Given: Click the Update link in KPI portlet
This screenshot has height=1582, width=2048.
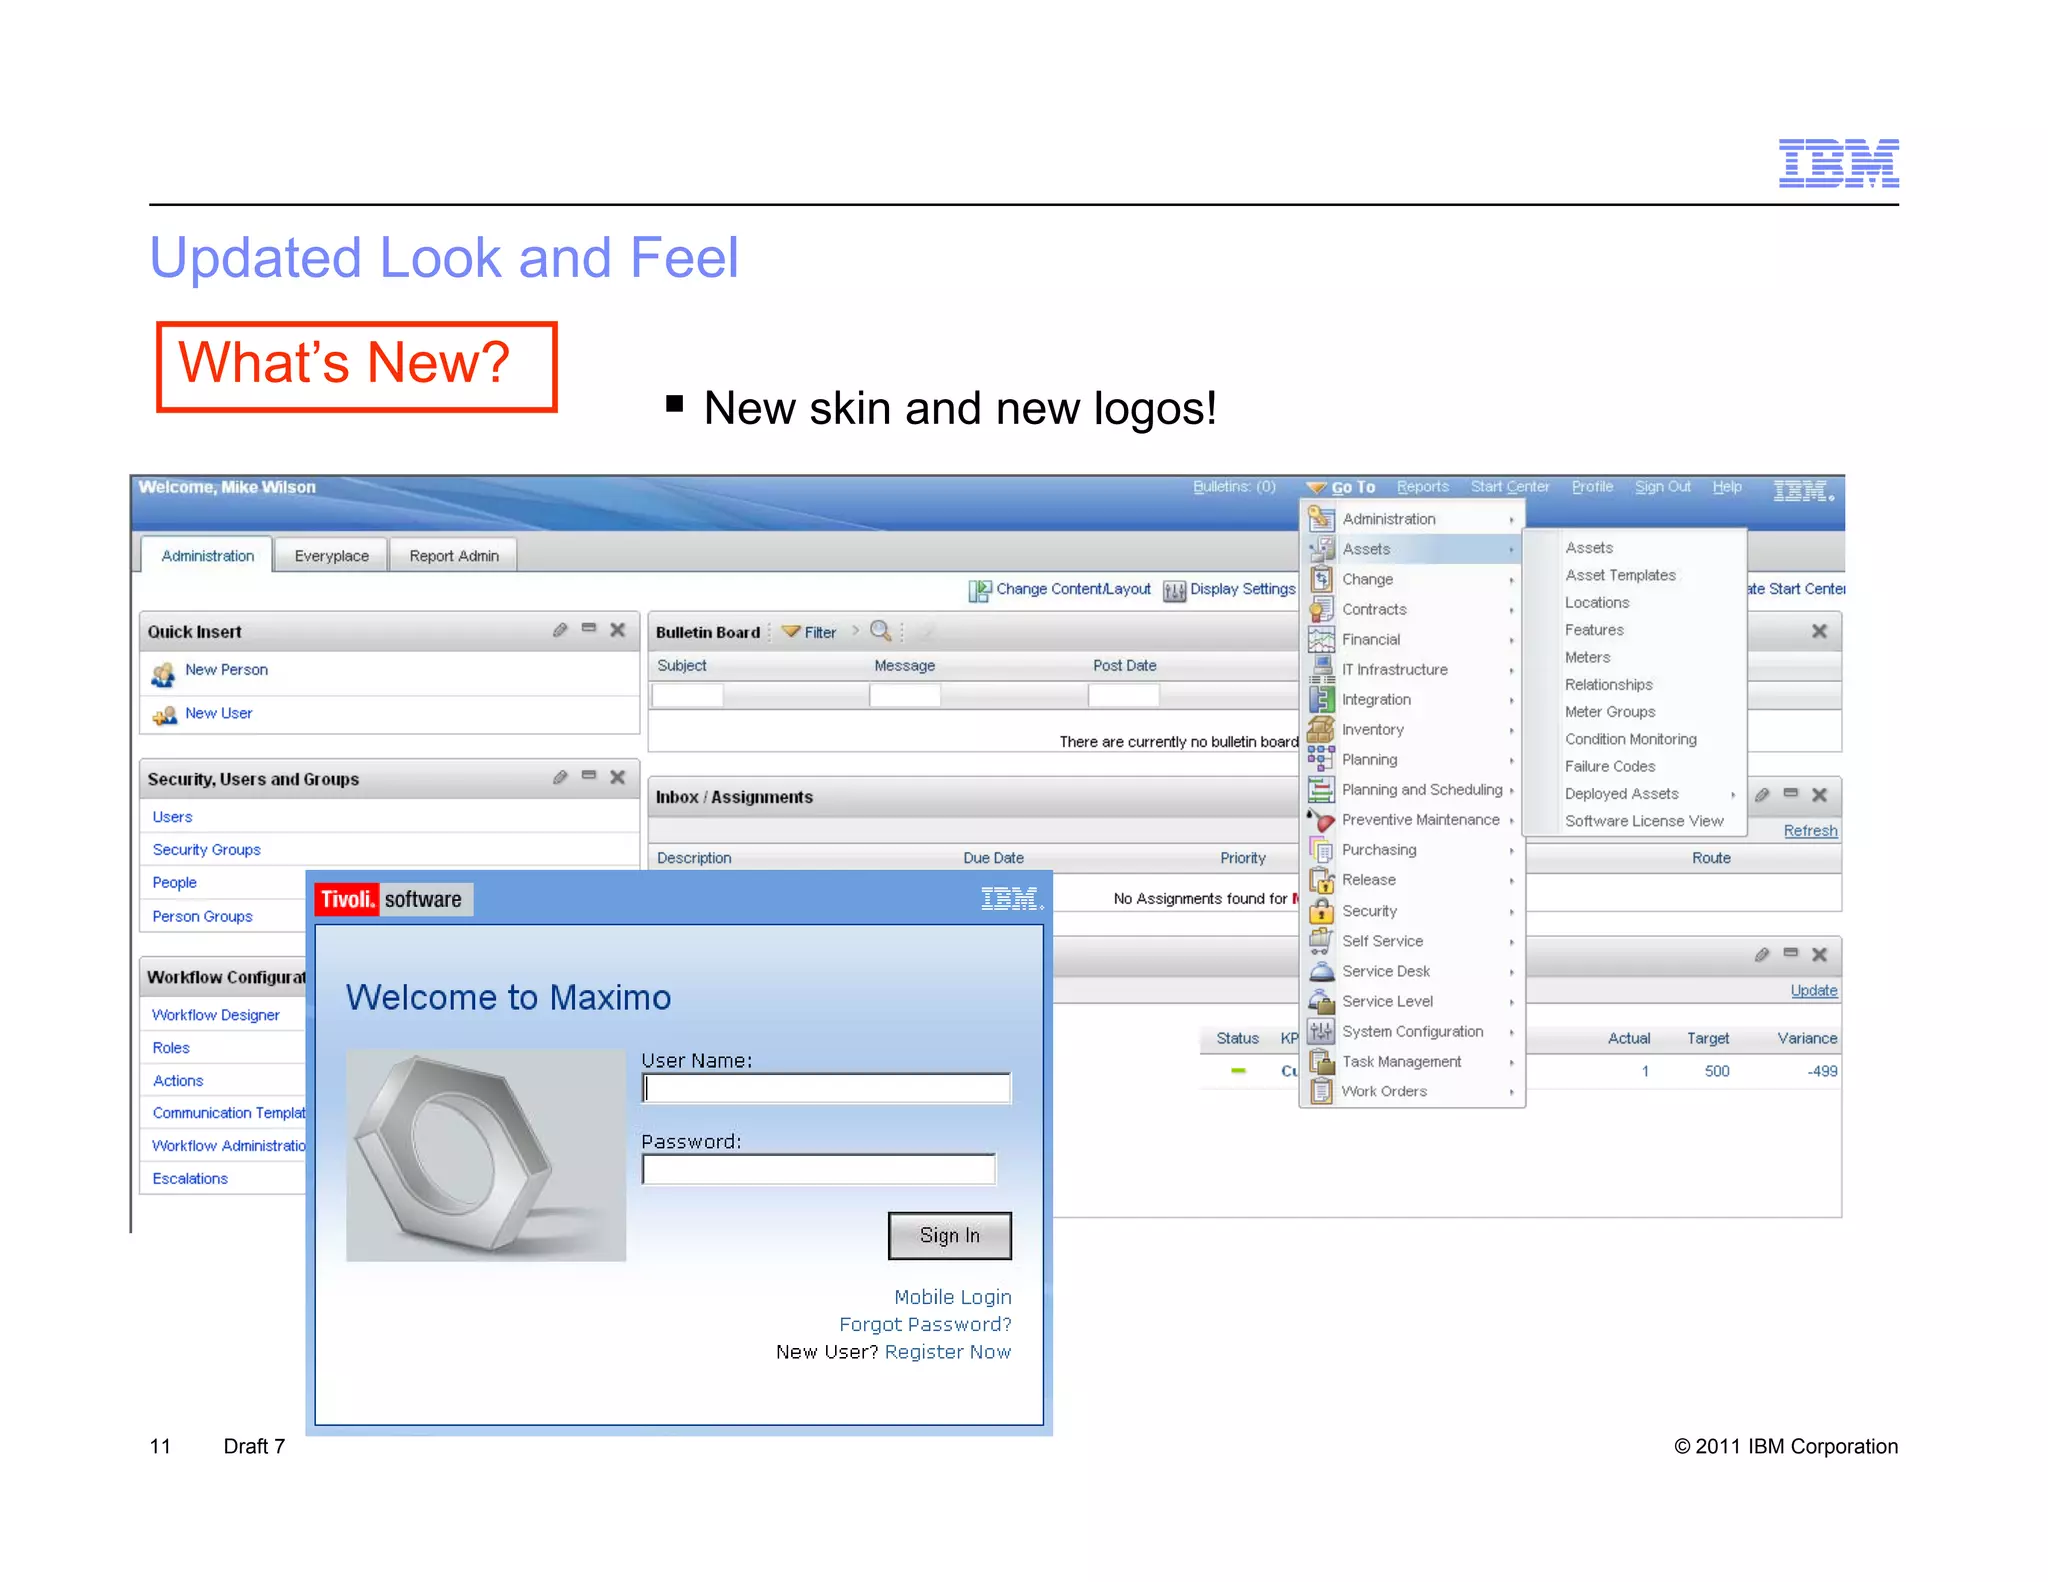Looking at the screenshot, I should coord(1813,990).
